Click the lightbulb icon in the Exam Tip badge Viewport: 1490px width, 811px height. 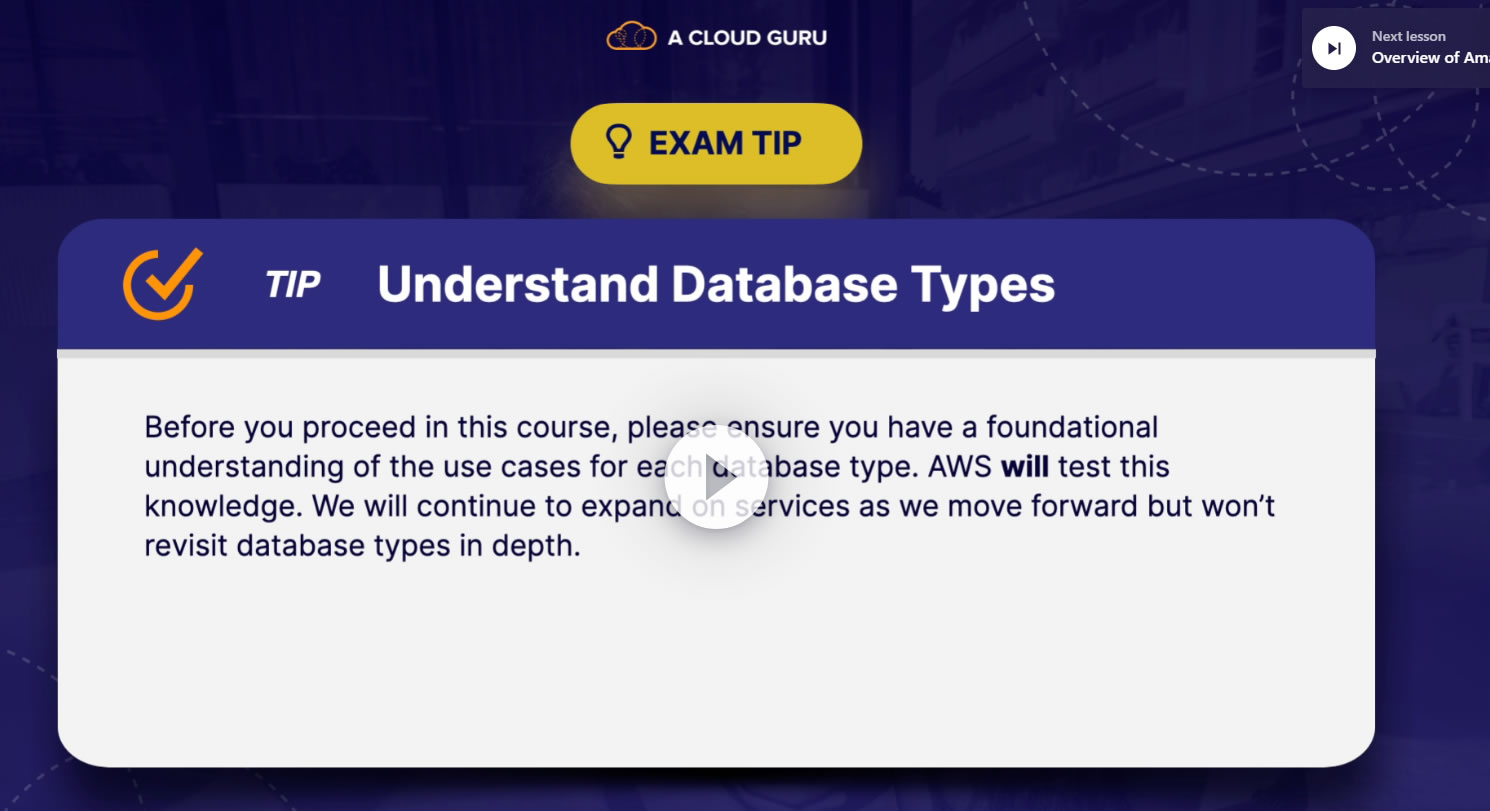(620, 143)
